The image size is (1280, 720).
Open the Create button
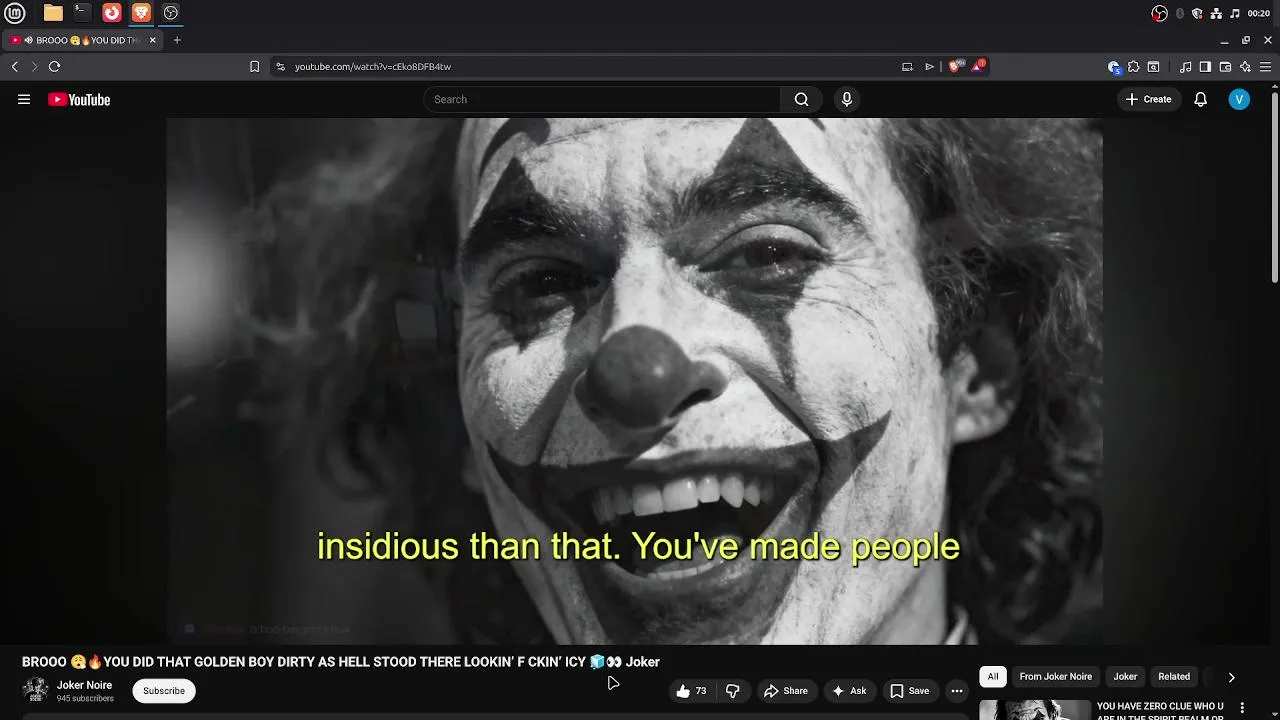(1148, 99)
